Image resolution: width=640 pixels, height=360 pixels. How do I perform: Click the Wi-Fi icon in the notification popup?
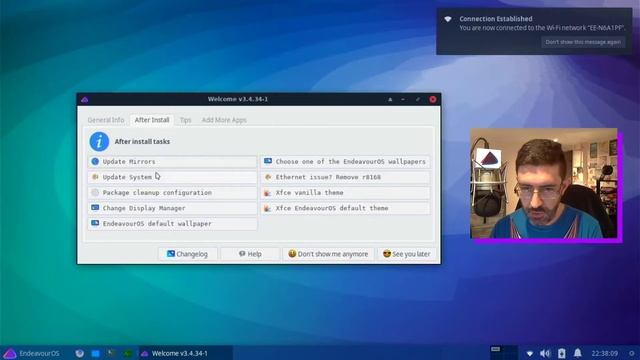pyautogui.click(x=448, y=19)
